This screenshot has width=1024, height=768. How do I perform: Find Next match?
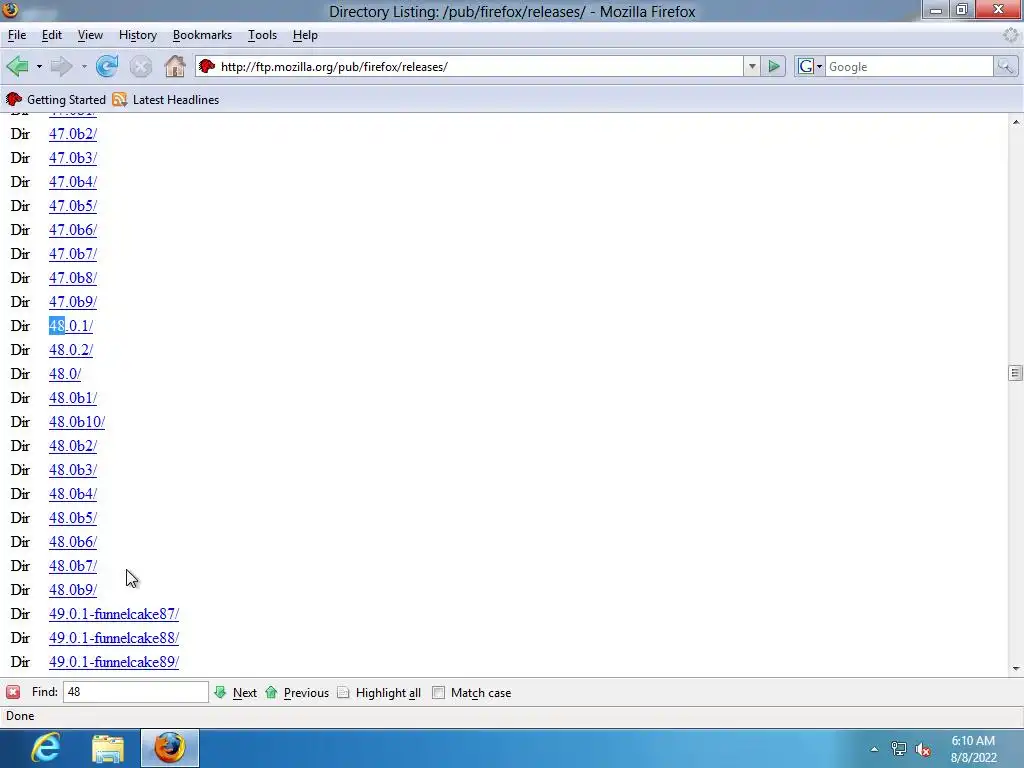pyautogui.click(x=236, y=693)
